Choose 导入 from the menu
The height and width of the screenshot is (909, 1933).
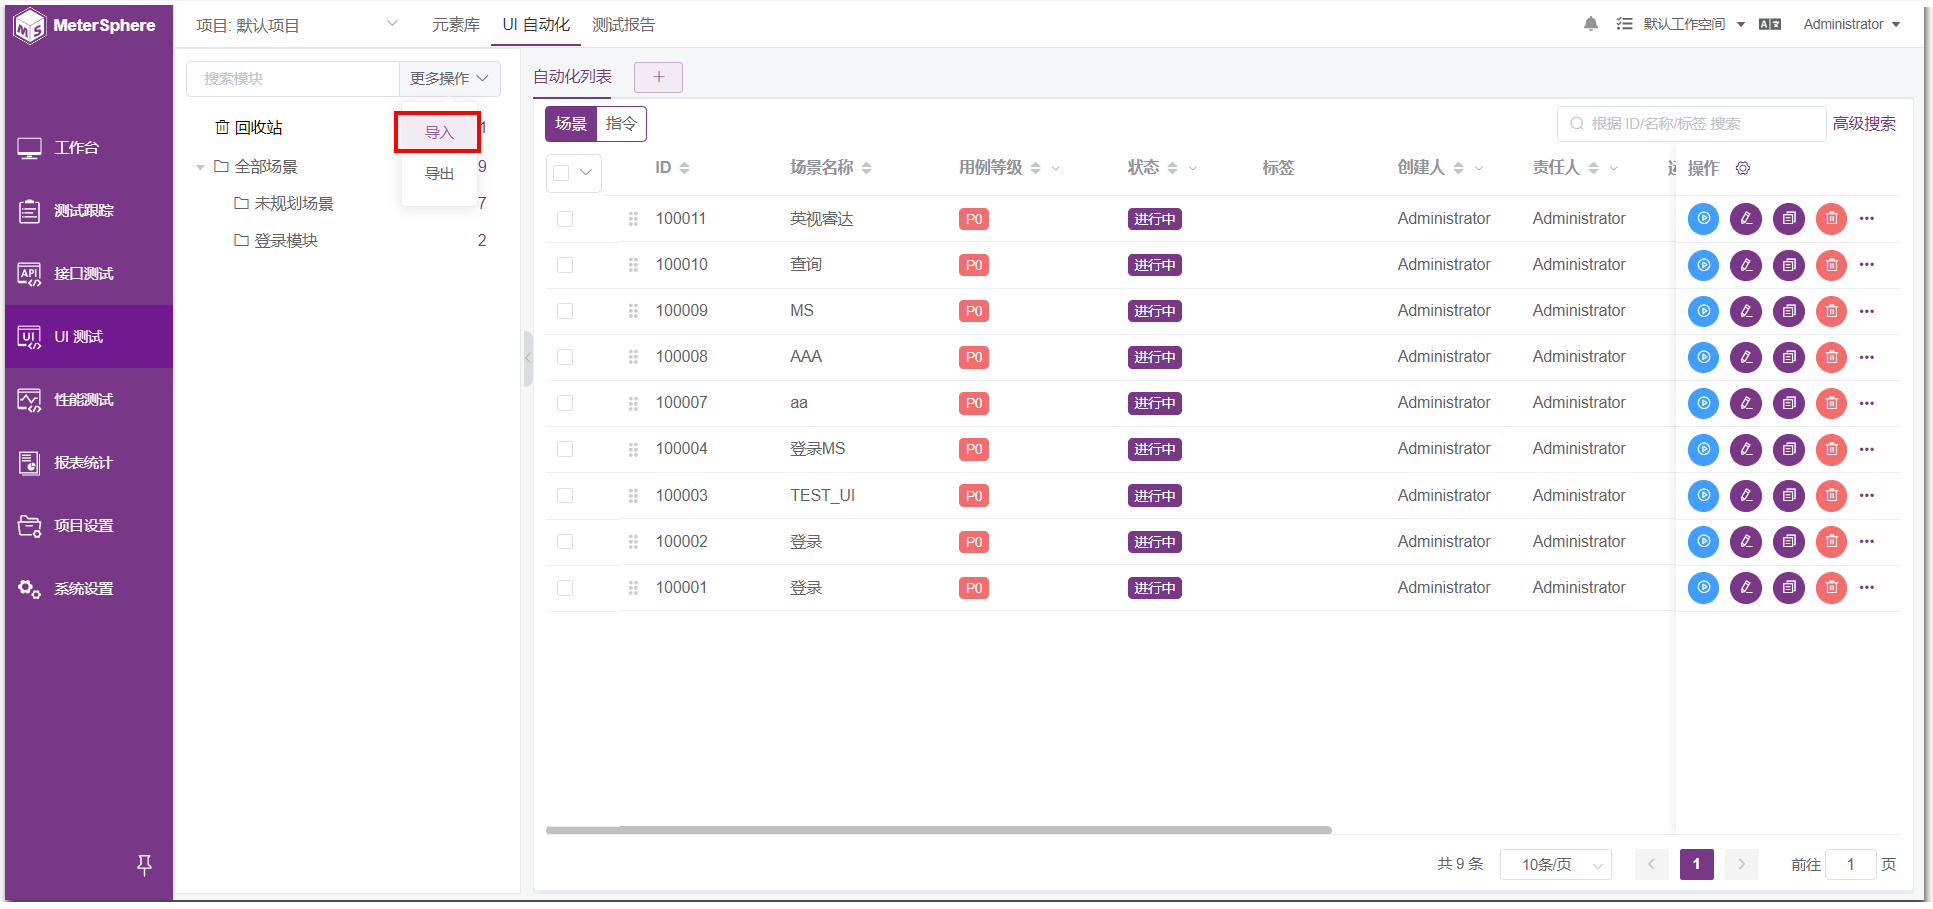[x=439, y=132]
